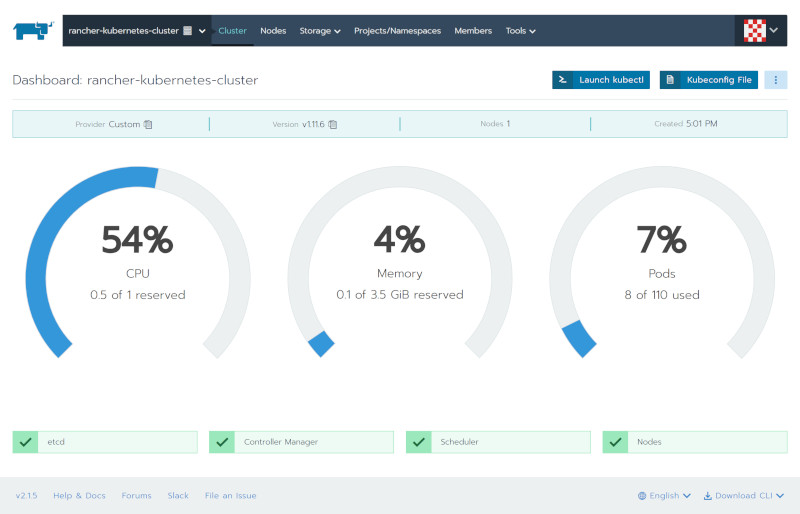Copy the Custom provider value icon

pos(148,124)
